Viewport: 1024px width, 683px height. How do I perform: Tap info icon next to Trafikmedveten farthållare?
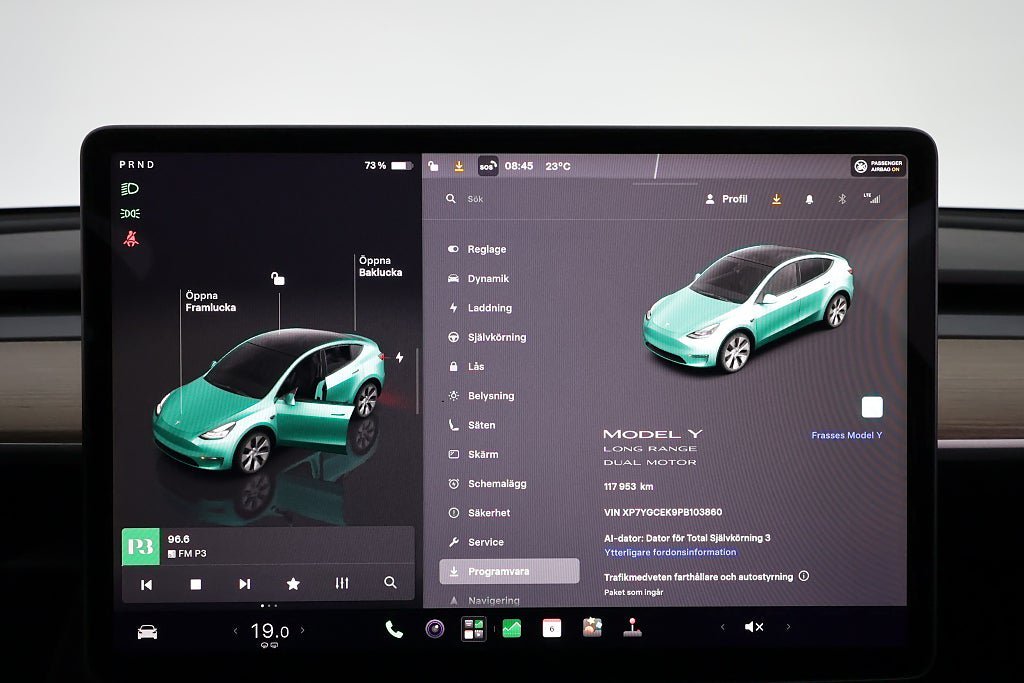(804, 576)
